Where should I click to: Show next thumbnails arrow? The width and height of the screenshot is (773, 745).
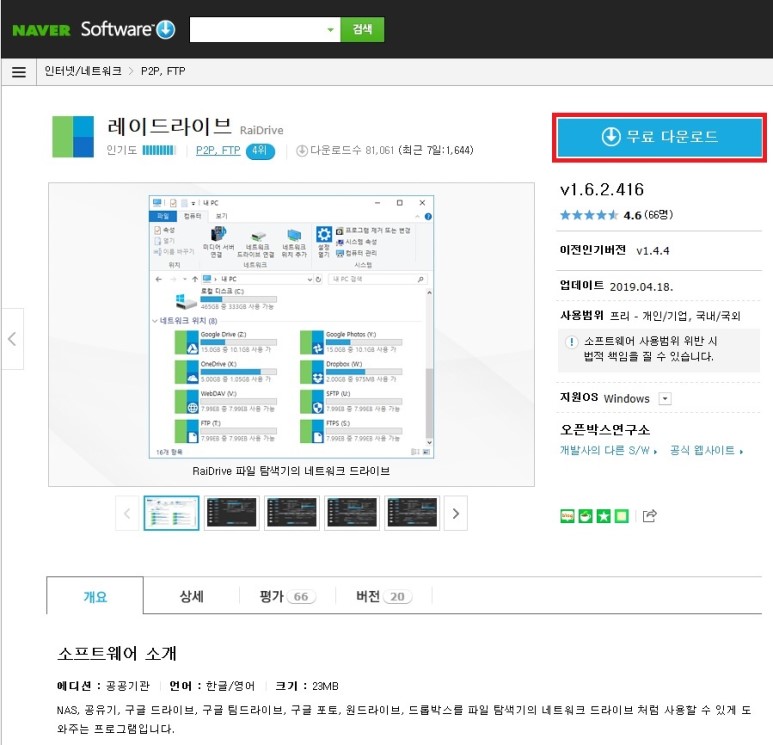coord(456,513)
